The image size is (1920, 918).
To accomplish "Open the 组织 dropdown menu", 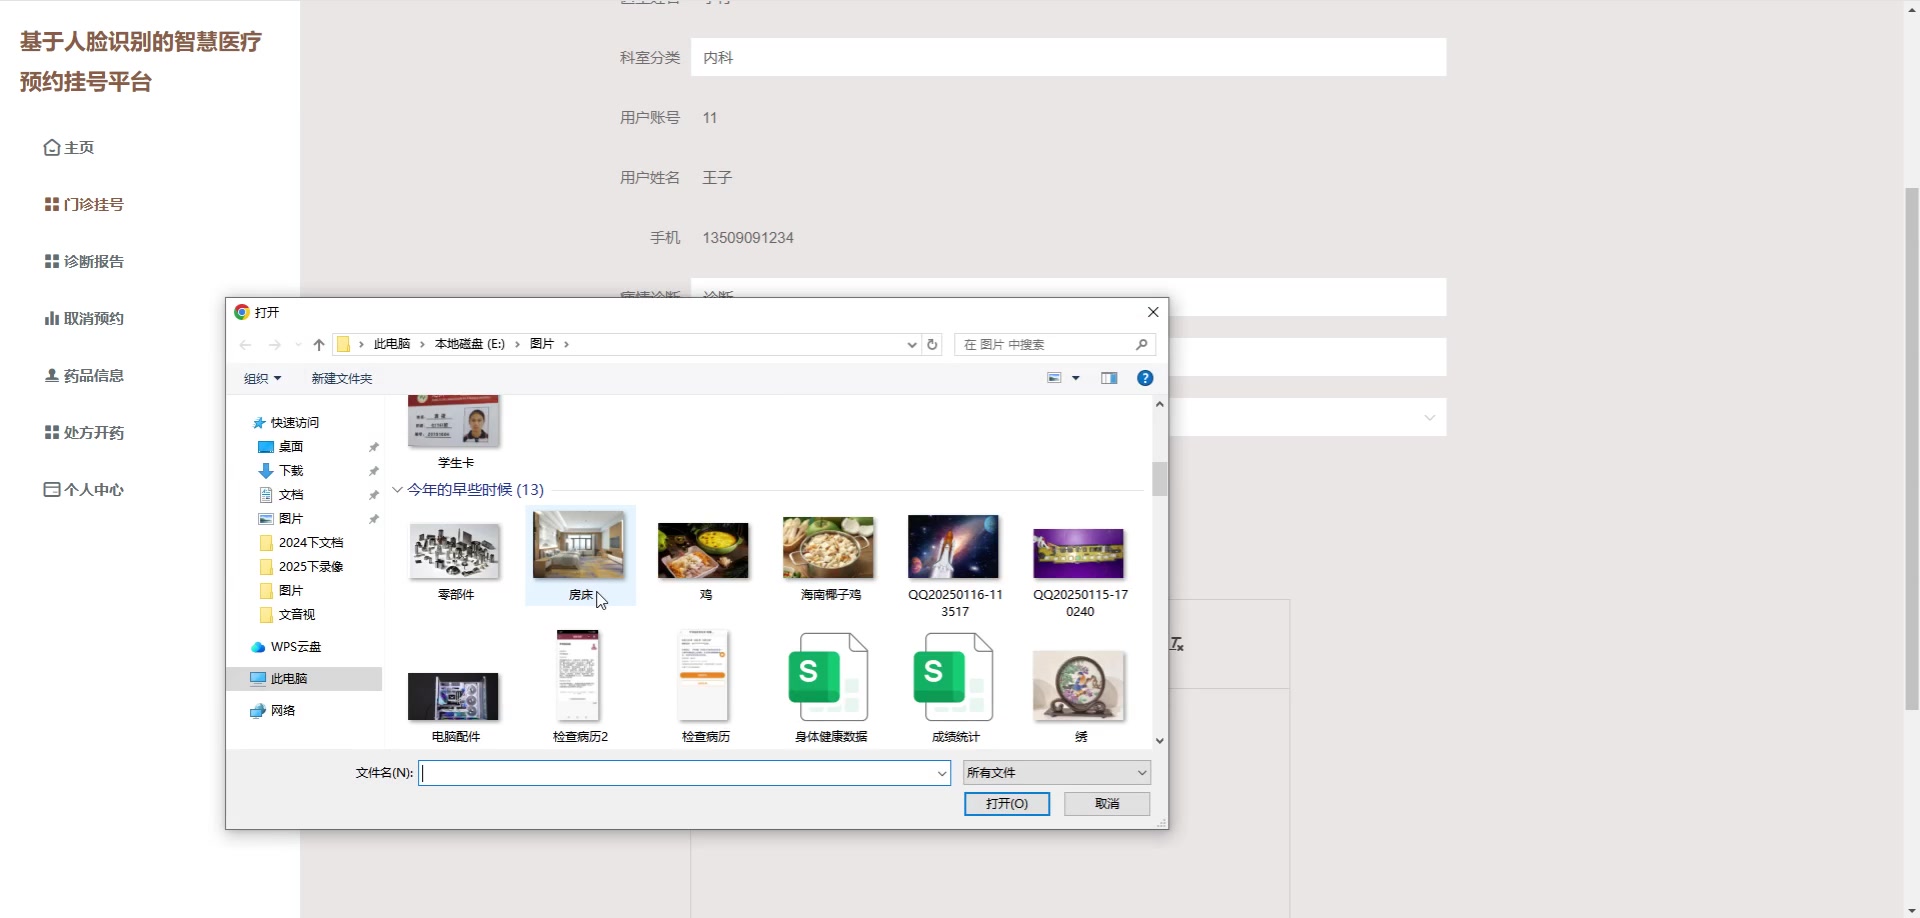I will click(261, 378).
